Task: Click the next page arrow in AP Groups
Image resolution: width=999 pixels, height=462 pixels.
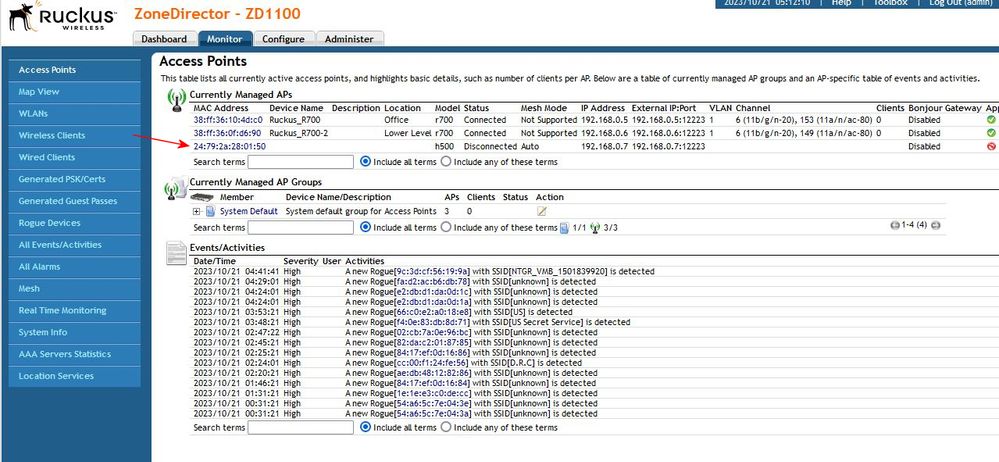Action: tap(936, 227)
